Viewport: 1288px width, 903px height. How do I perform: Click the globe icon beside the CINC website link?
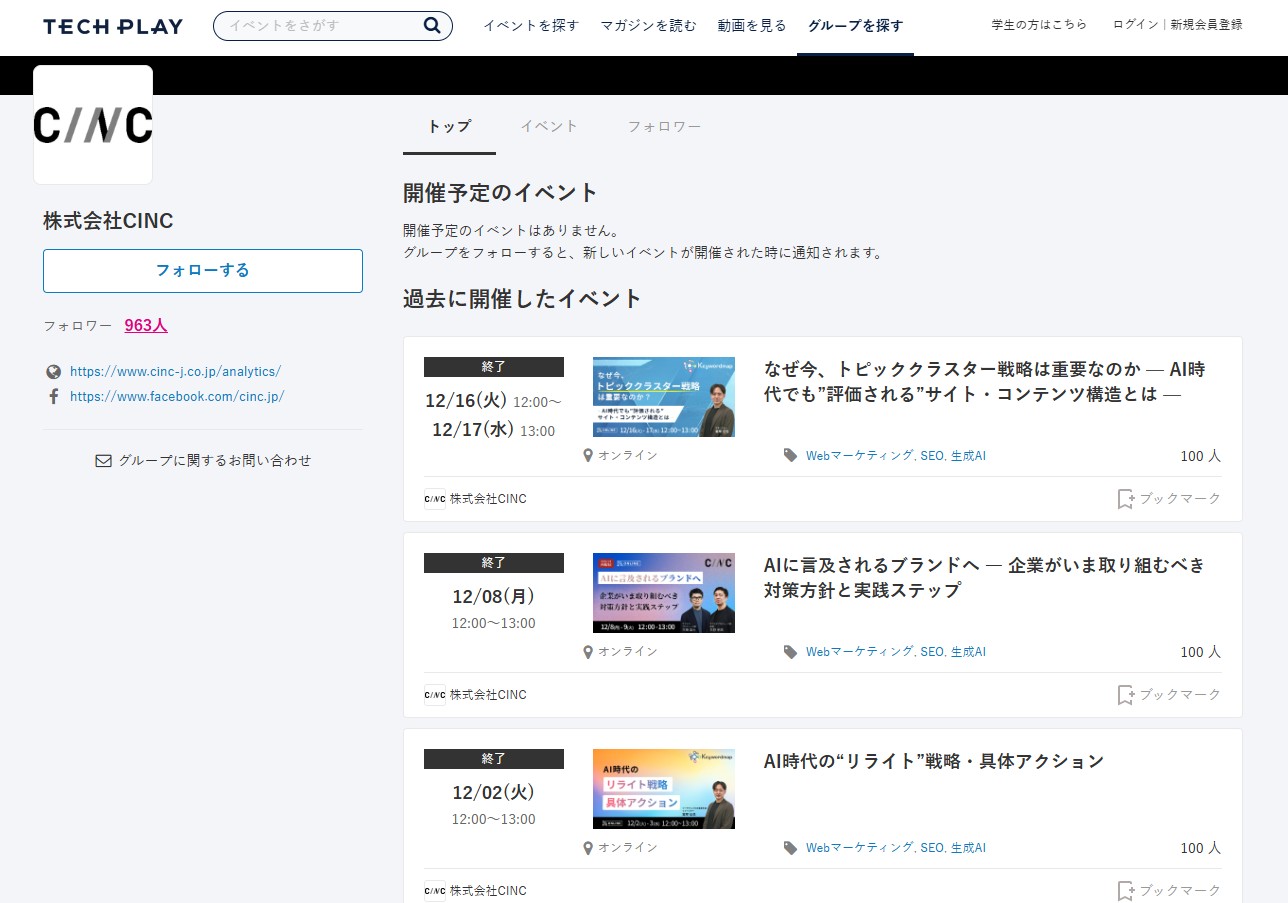click(53, 371)
